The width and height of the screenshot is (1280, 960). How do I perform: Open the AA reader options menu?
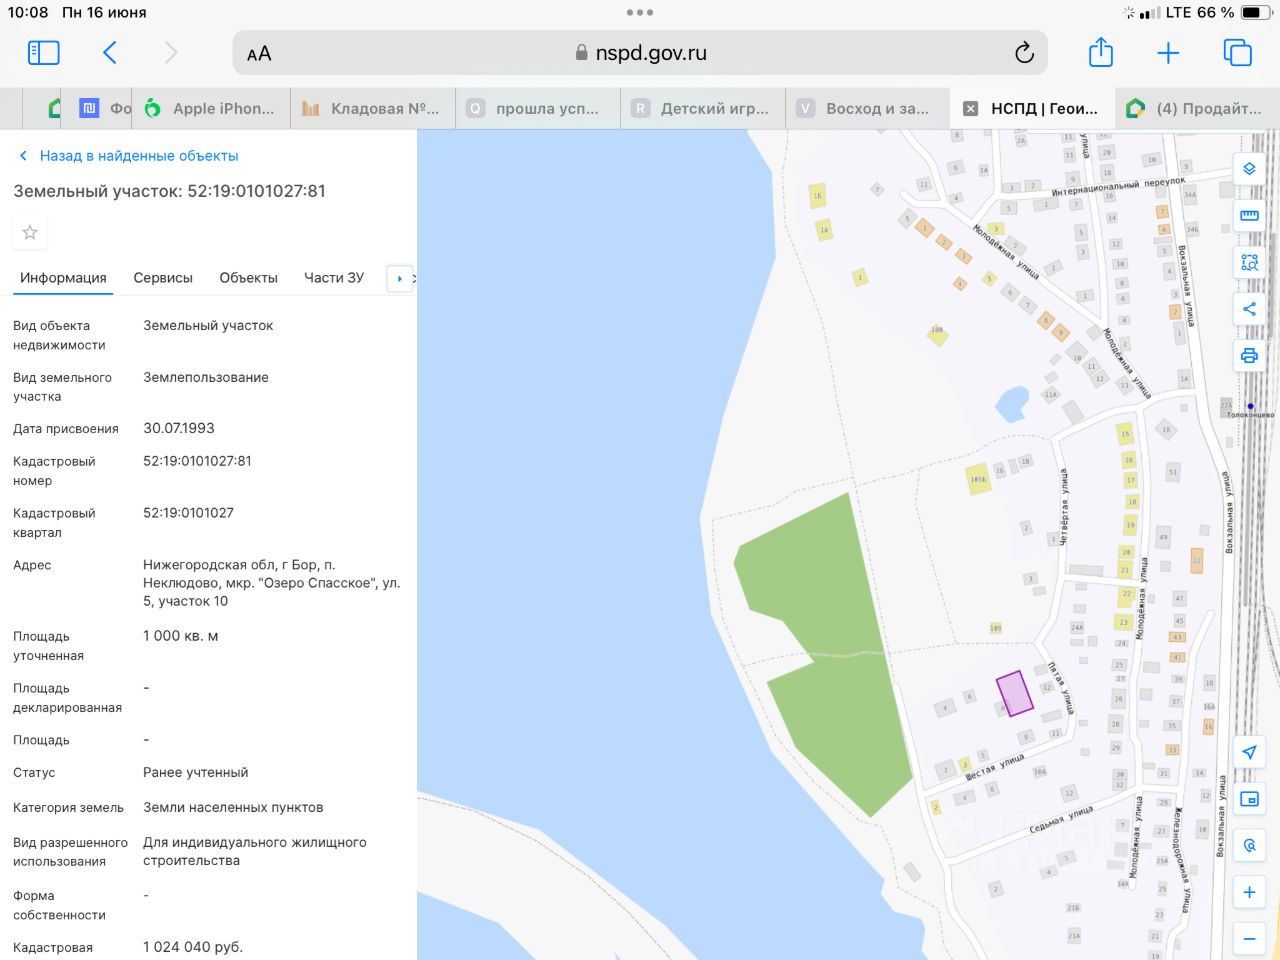[259, 54]
